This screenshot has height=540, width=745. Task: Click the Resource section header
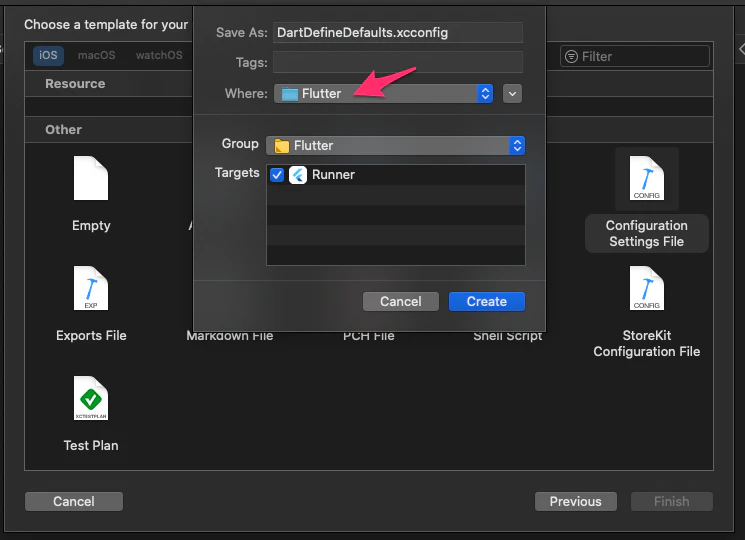click(75, 84)
